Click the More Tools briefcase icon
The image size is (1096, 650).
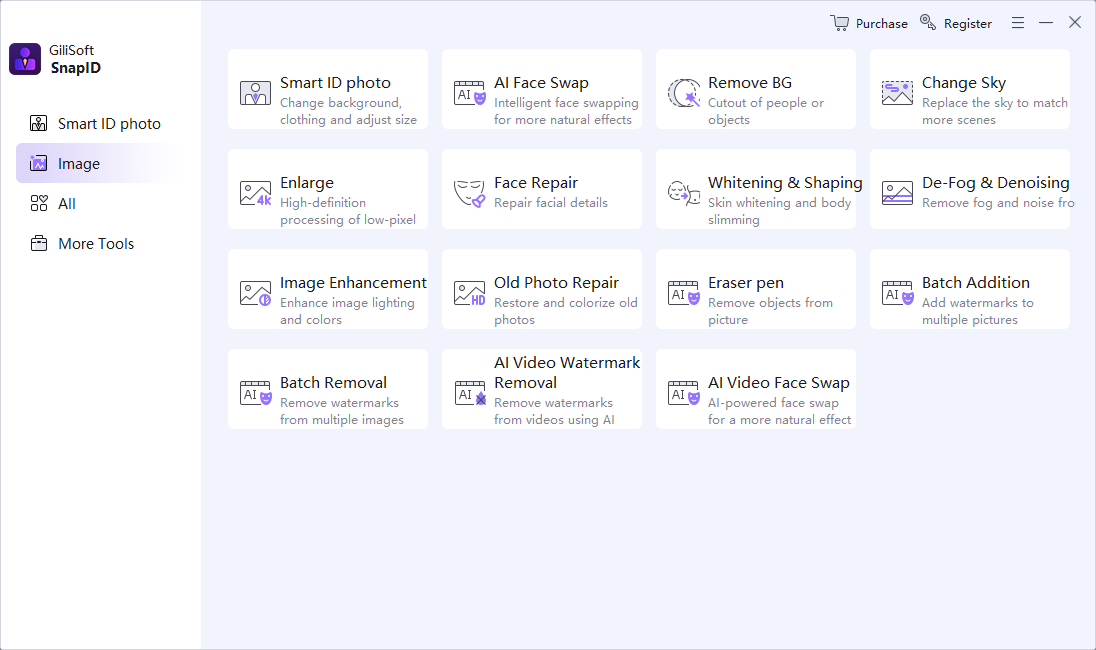(x=39, y=243)
